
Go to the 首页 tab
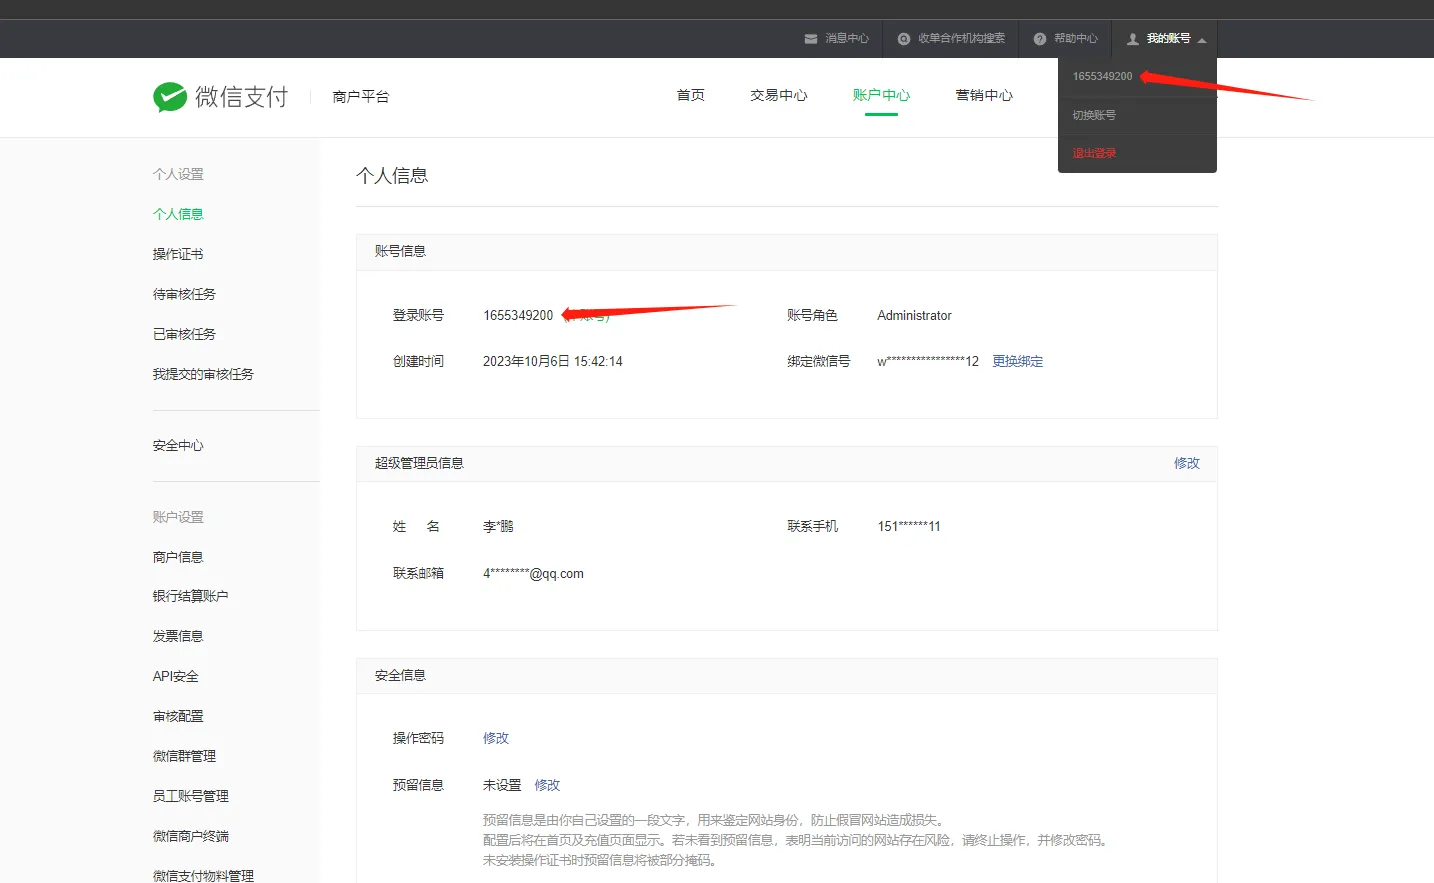(689, 95)
